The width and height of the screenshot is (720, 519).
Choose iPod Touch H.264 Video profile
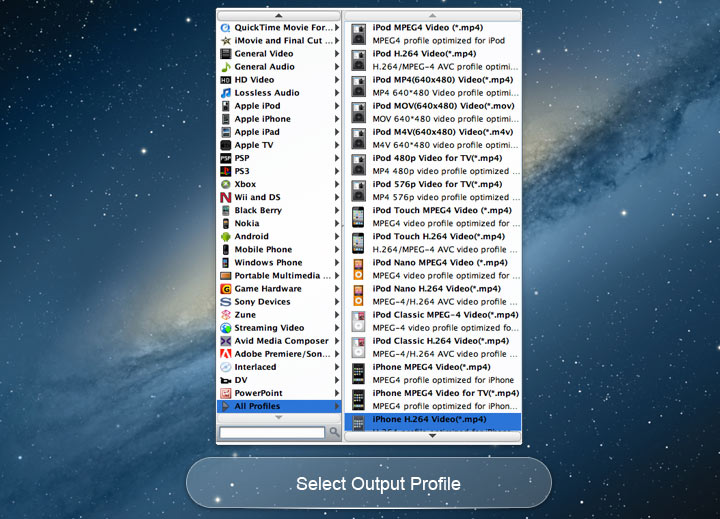433,243
